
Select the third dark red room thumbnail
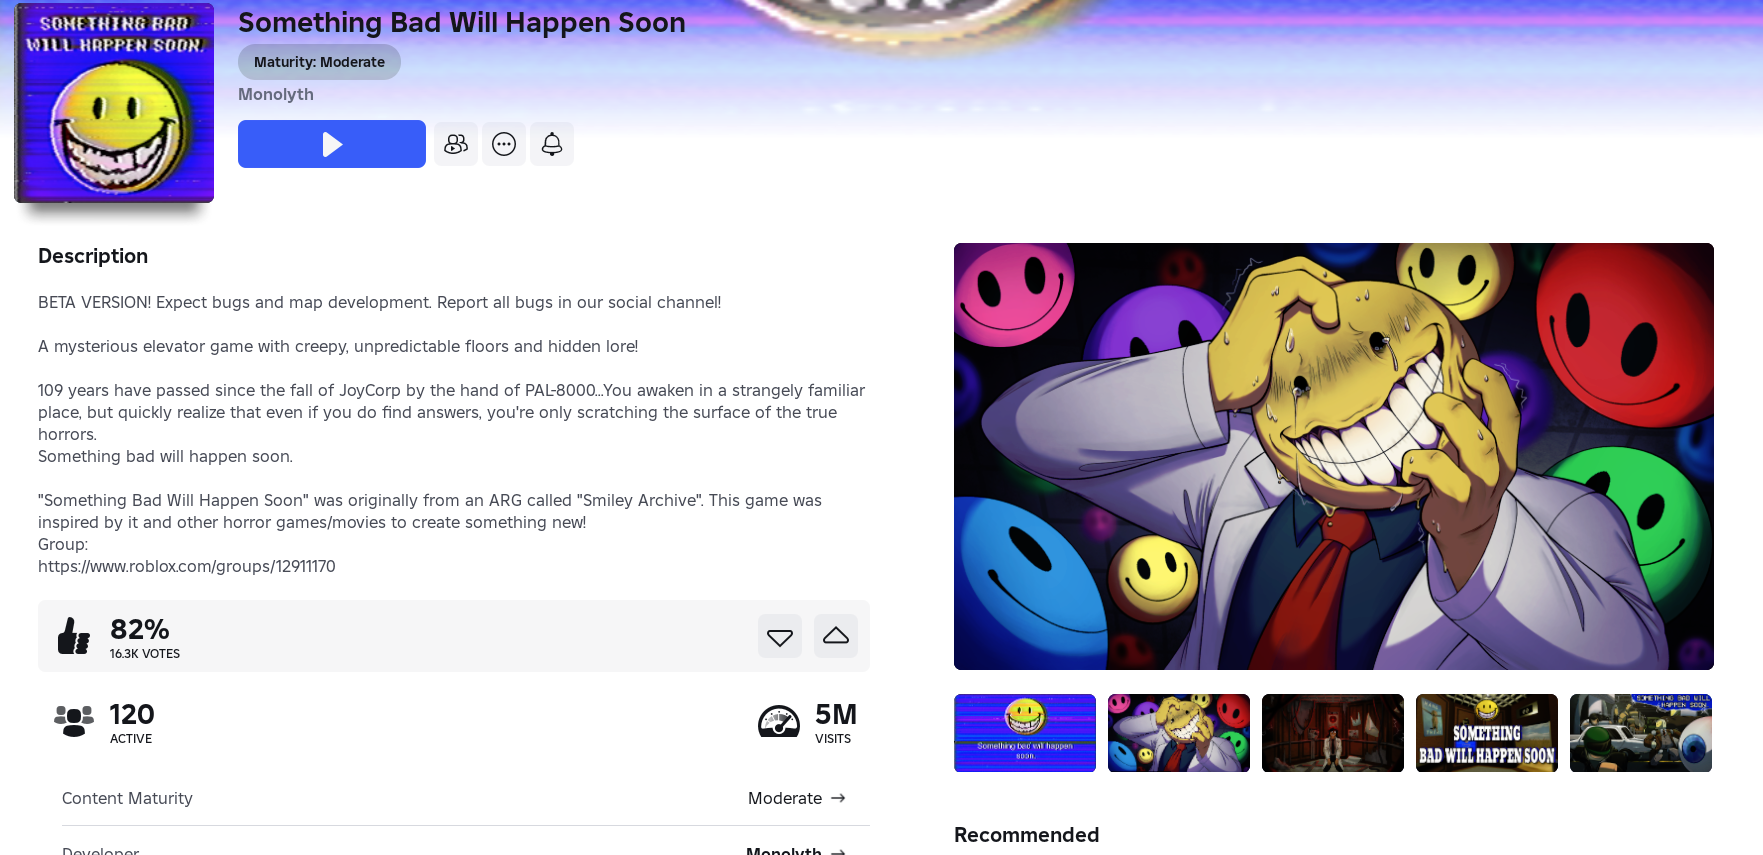(x=1333, y=733)
